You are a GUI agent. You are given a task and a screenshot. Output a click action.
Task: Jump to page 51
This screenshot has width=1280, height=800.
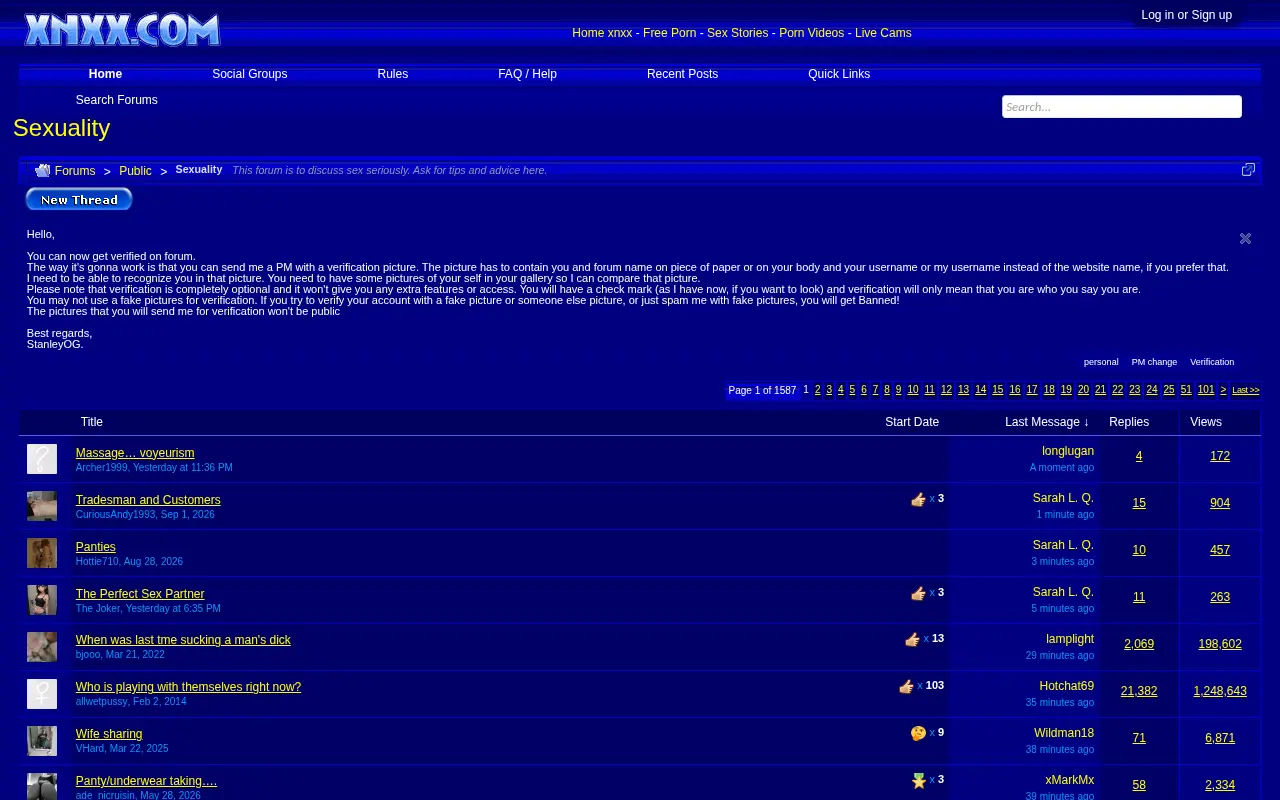pyautogui.click(x=1186, y=390)
